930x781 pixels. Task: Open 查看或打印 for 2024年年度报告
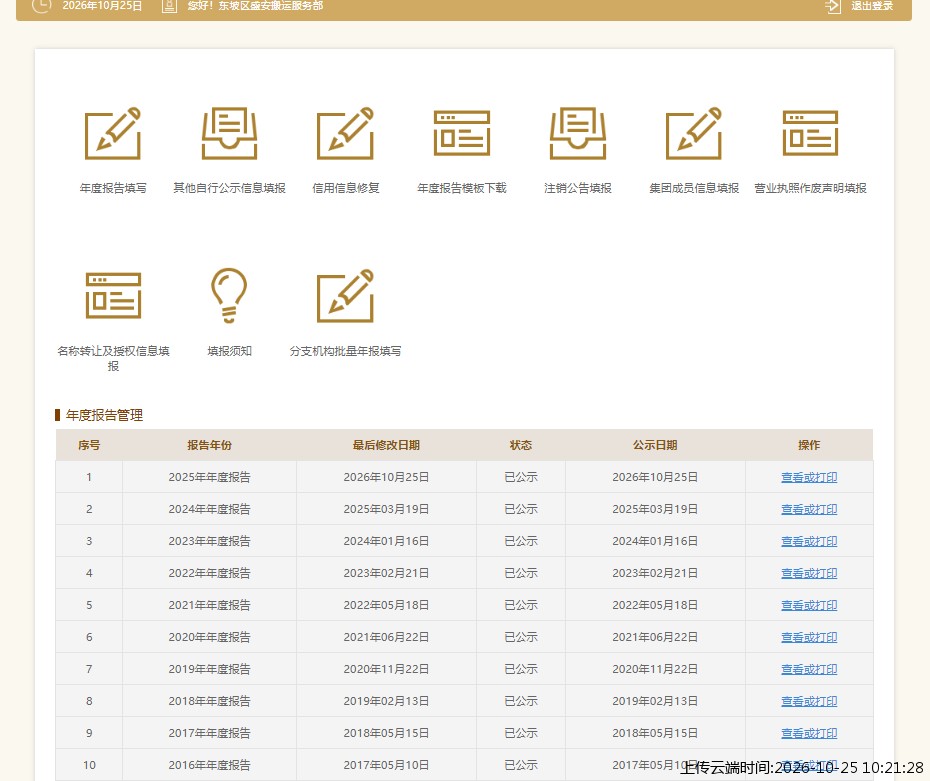[809, 509]
